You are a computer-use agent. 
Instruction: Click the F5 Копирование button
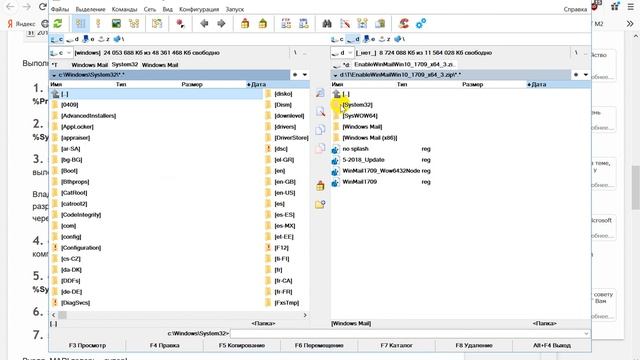[x=242, y=345]
